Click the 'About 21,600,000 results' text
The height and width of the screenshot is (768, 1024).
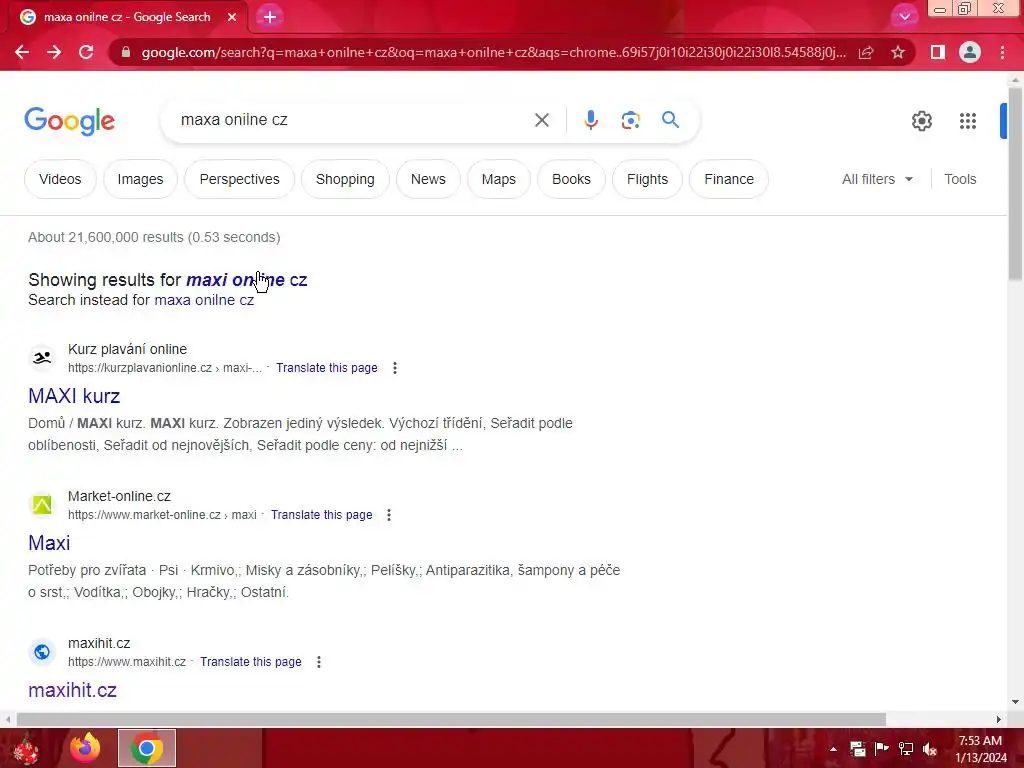coord(154,237)
